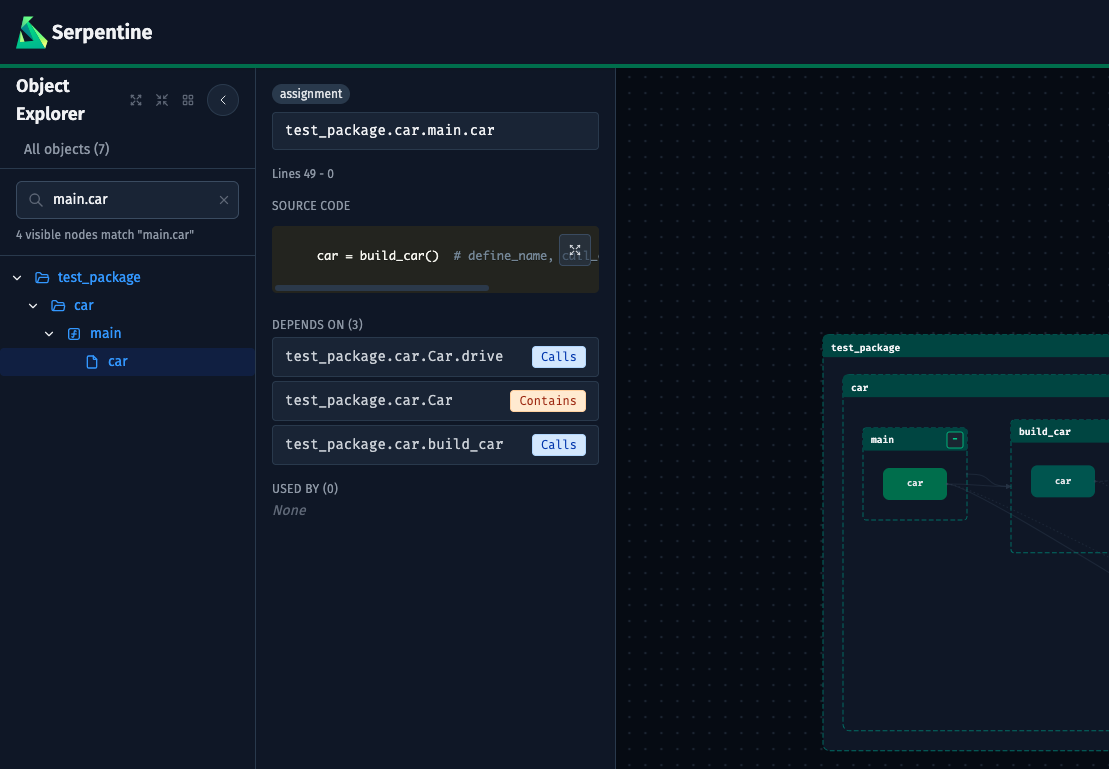The image size is (1109, 769).
Task: Click the DEPENDS ON (3) heading
Action: click(x=317, y=325)
